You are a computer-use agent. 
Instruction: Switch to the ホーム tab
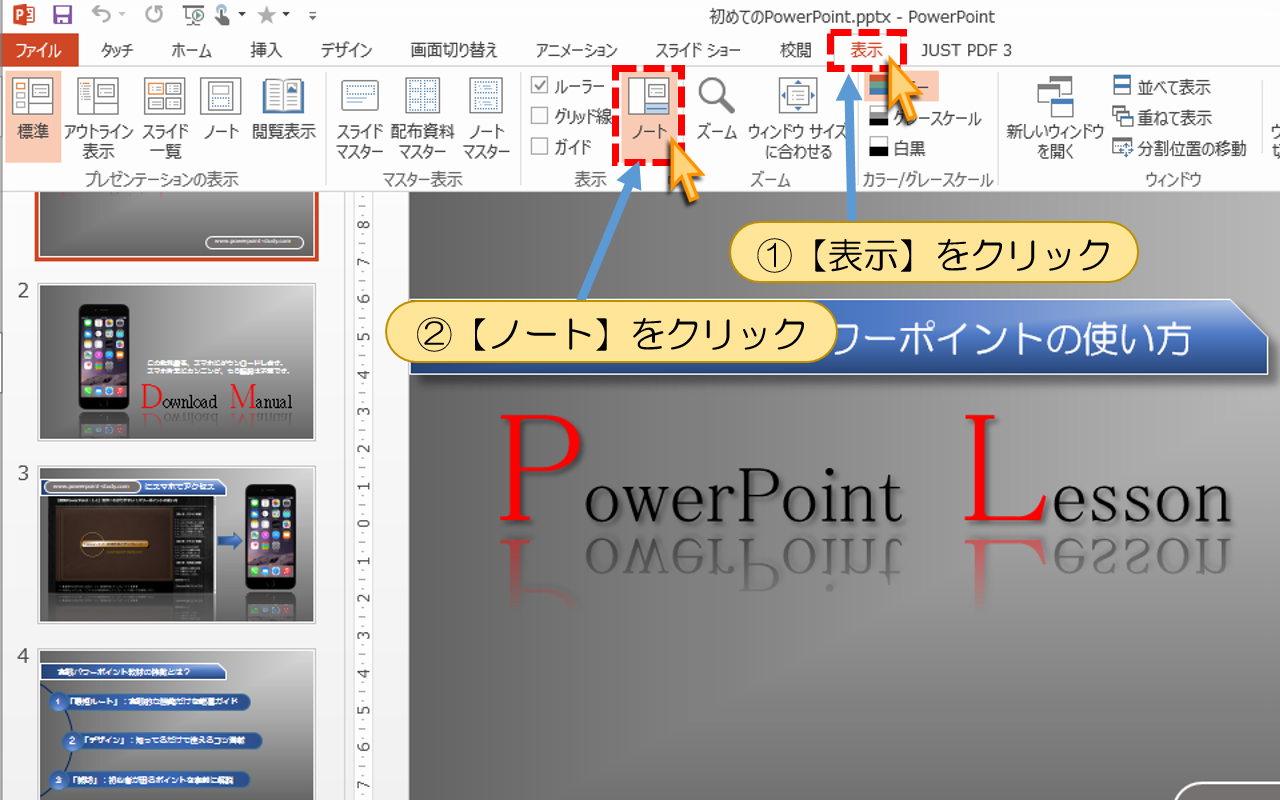[191, 51]
